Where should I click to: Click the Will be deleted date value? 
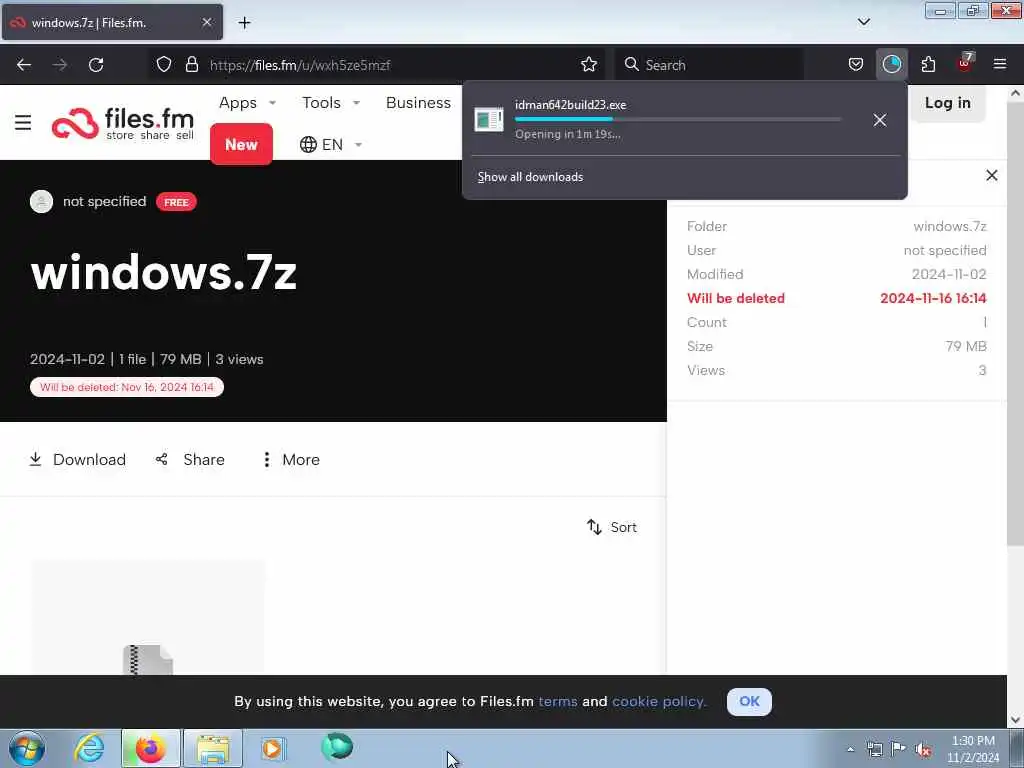tap(933, 298)
